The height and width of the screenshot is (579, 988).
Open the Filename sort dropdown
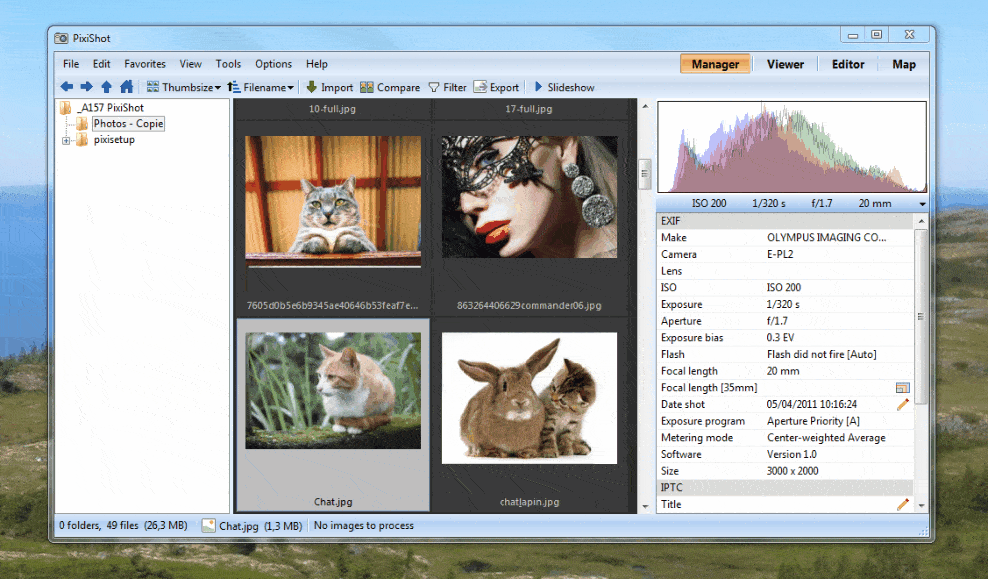(x=261, y=88)
